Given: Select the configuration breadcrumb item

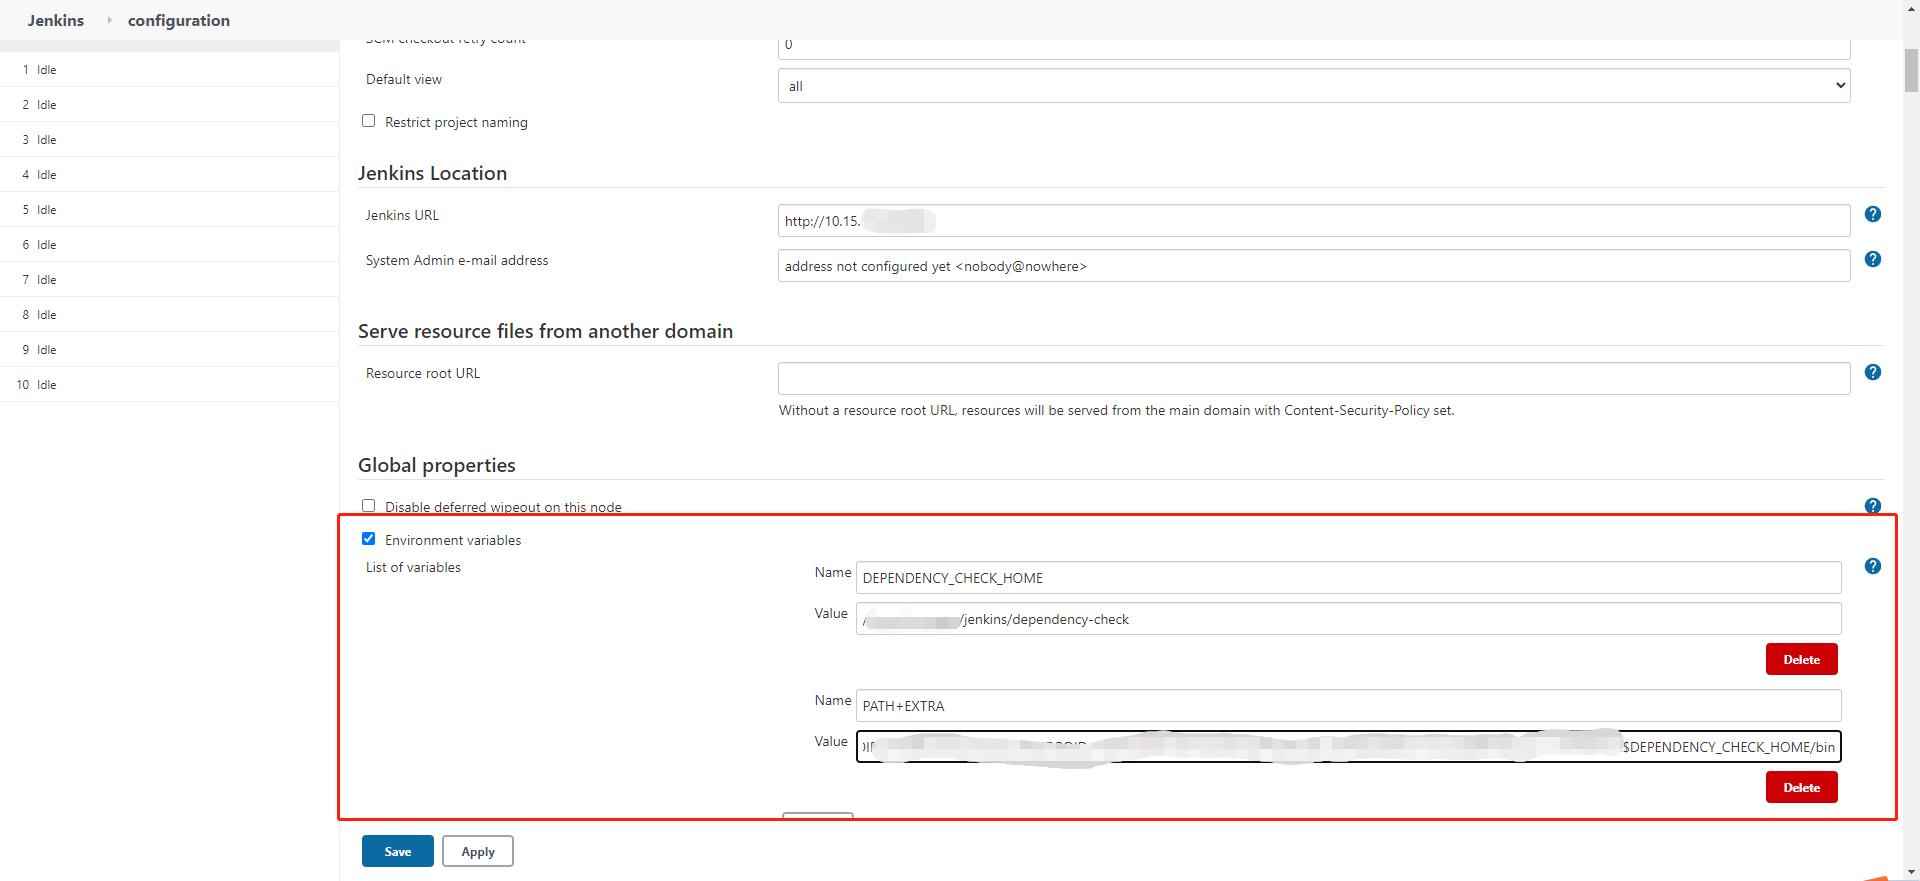Looking at the screenshot, I should [x=179, y=20].
